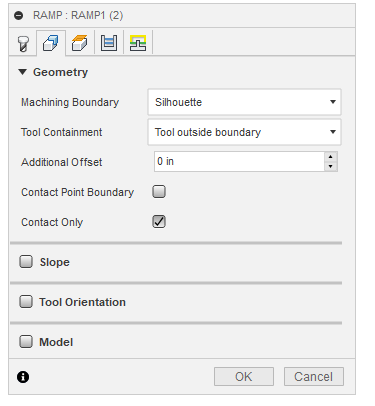
Task: Enable the Tool Orientation checkbox
Action: point(26,302)
